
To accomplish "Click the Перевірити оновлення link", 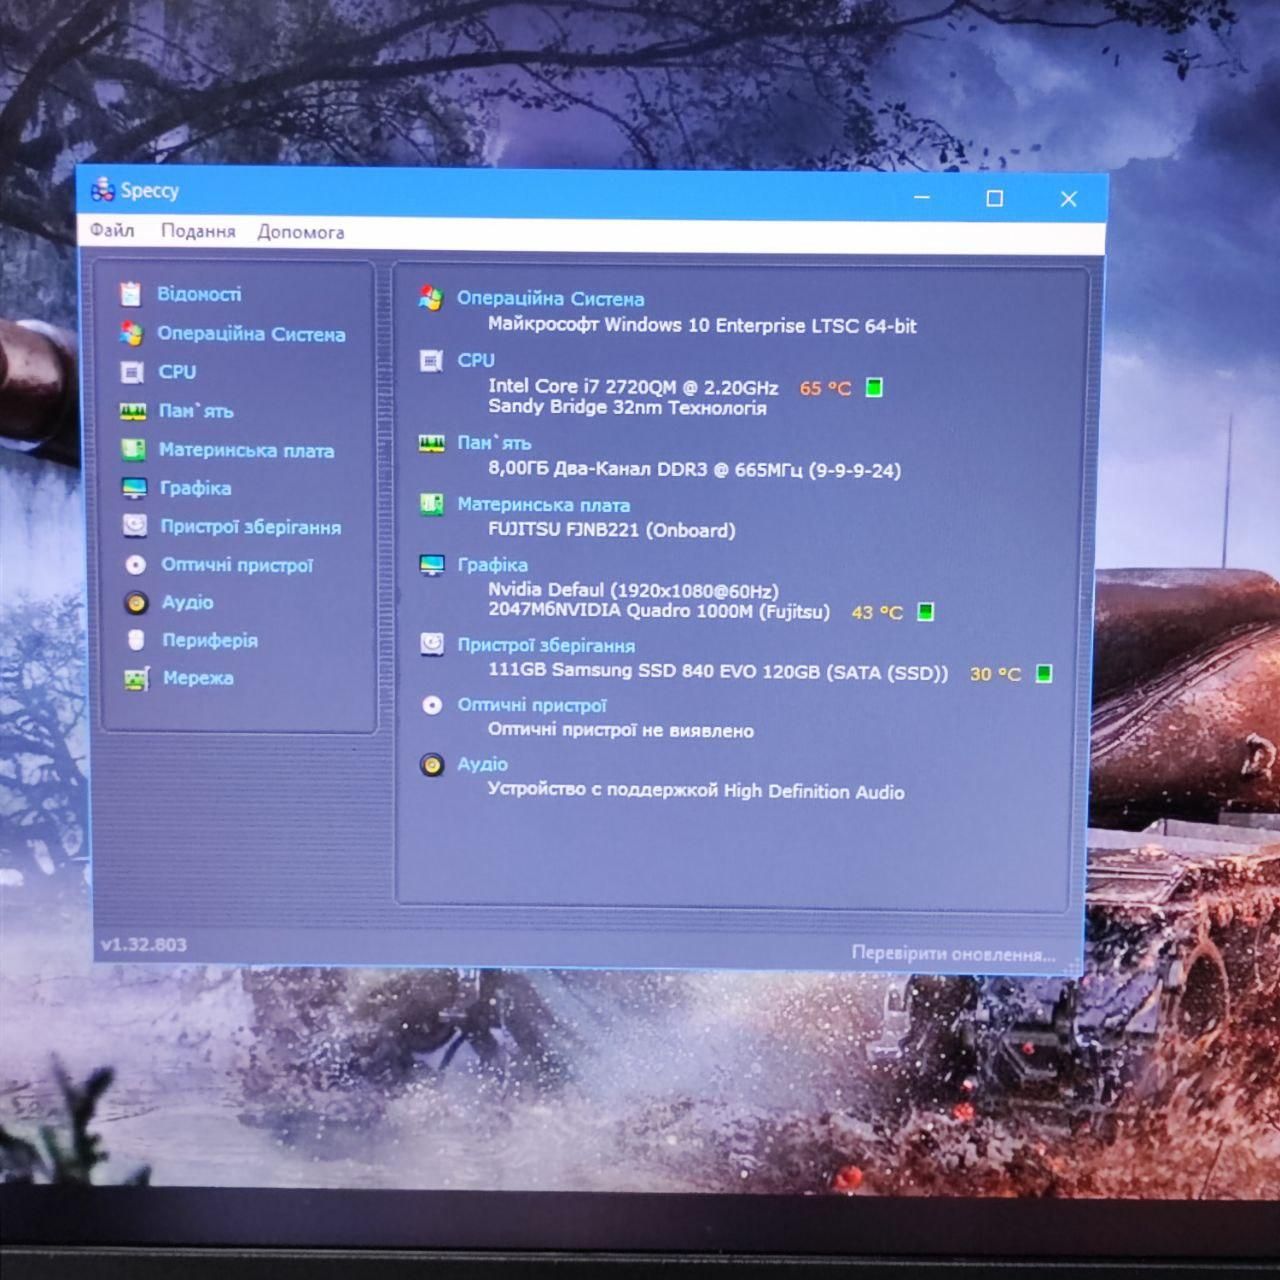I will [x=953, y=953].
